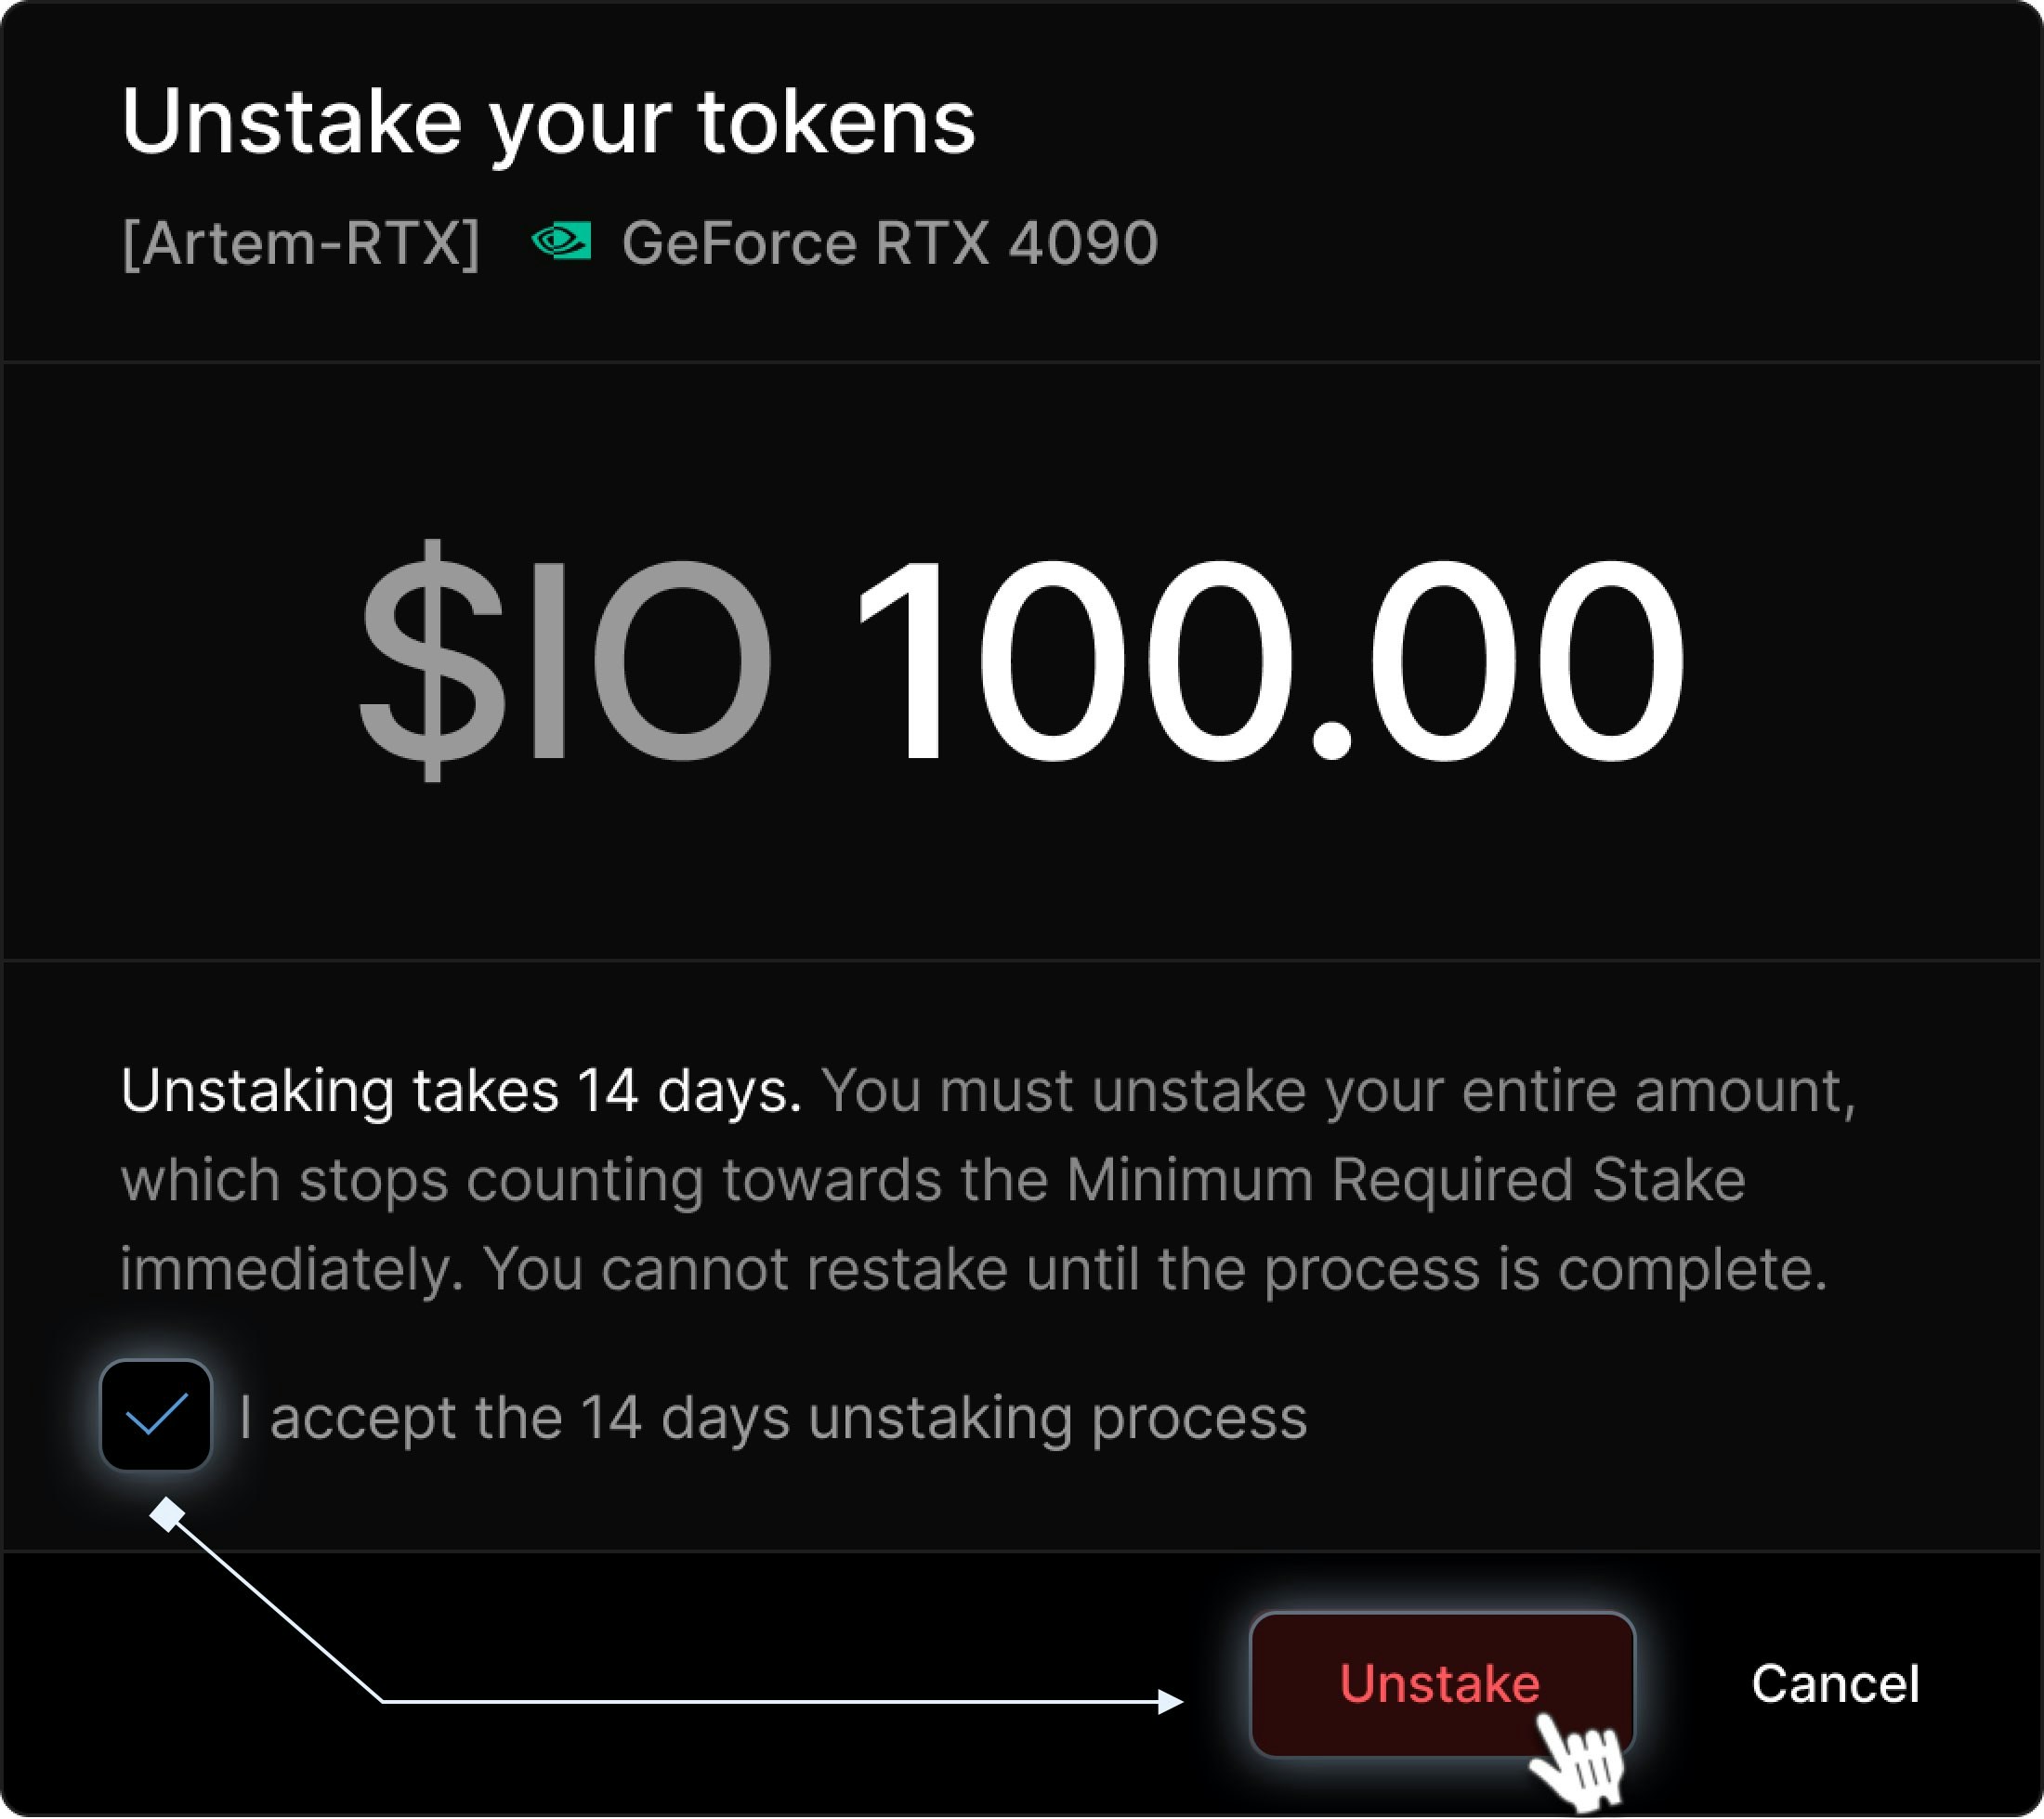
Task: Select the [Artem-RTX] device name
Action: [301, 243]
